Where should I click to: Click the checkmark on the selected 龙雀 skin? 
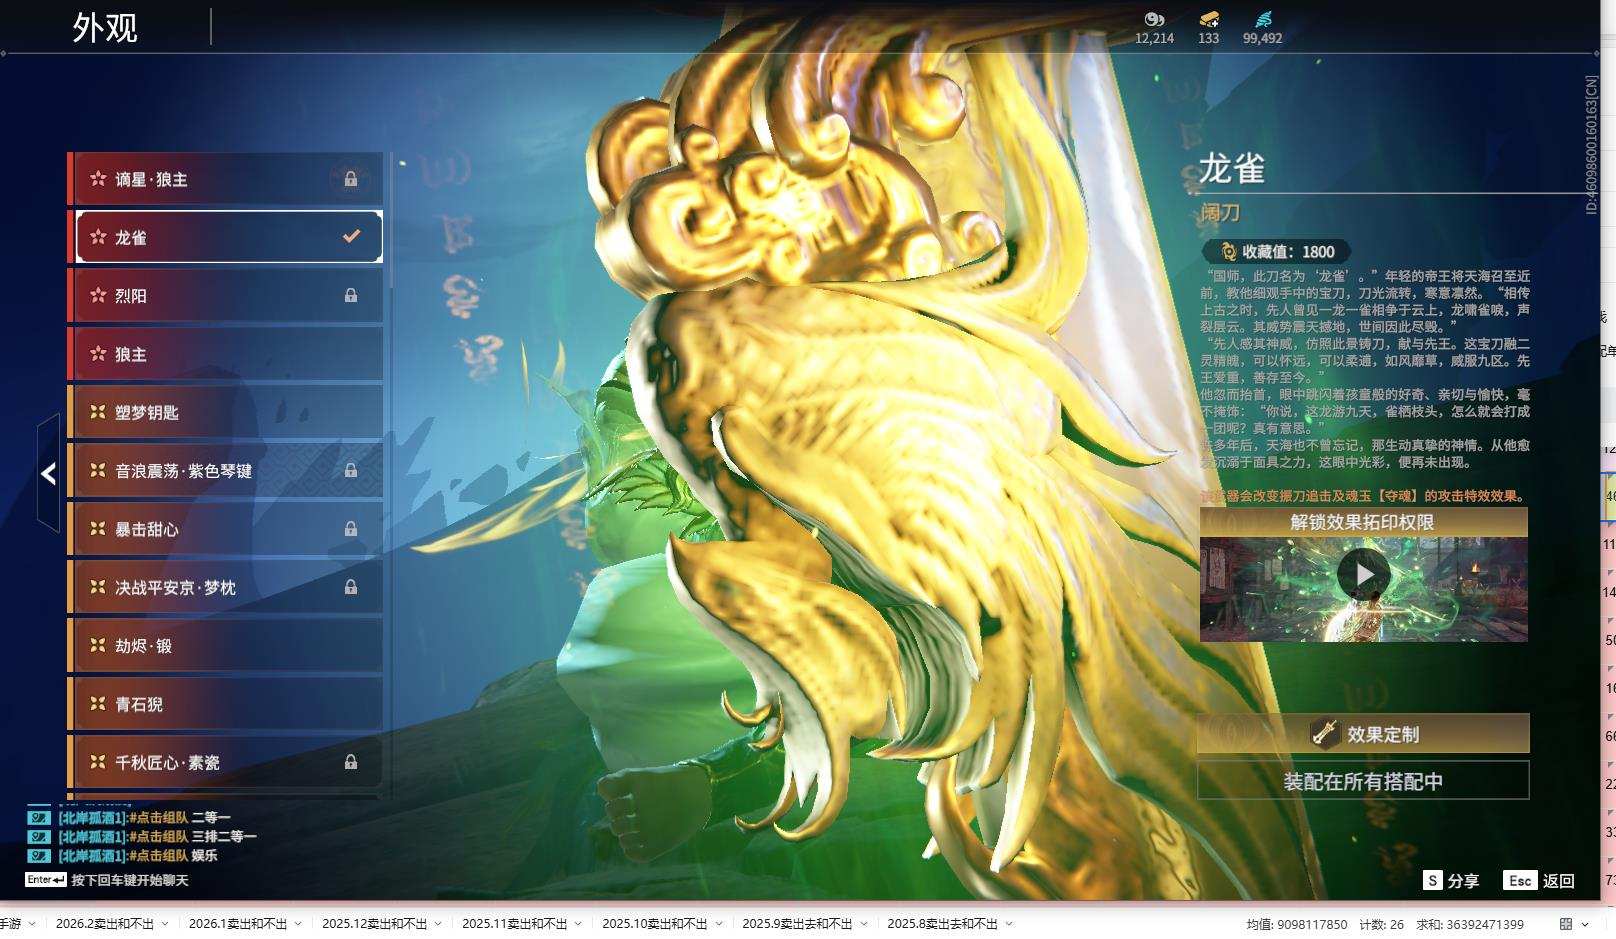[351, 237]
